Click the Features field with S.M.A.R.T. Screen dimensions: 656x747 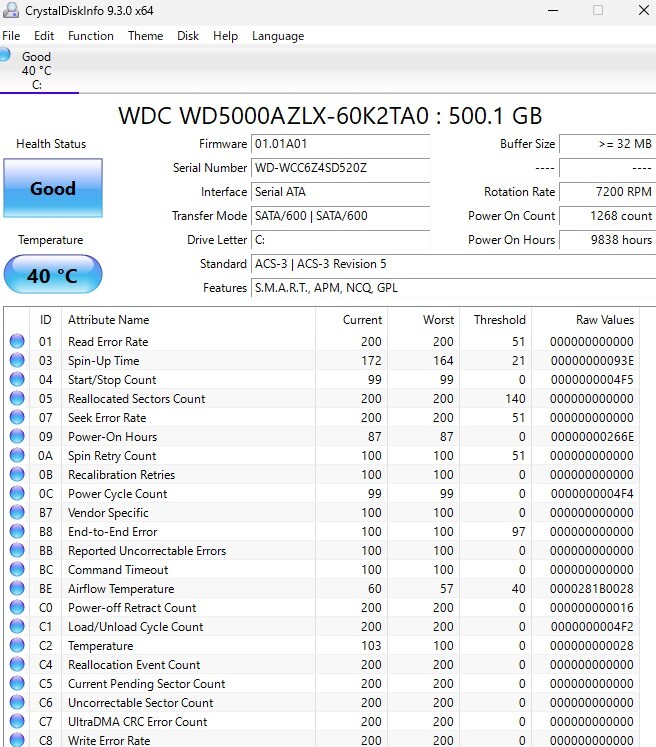(454, 288)
